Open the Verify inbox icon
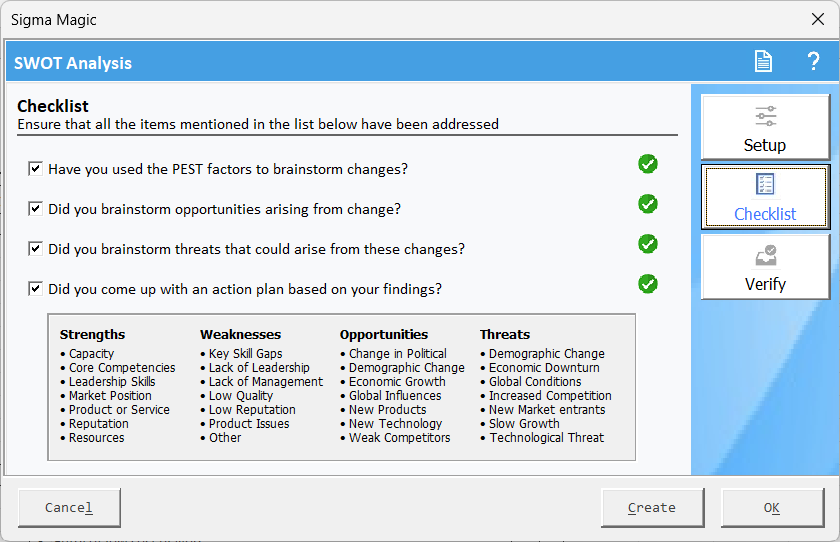The width and height of the screenshot is (840, 542). 766,255
